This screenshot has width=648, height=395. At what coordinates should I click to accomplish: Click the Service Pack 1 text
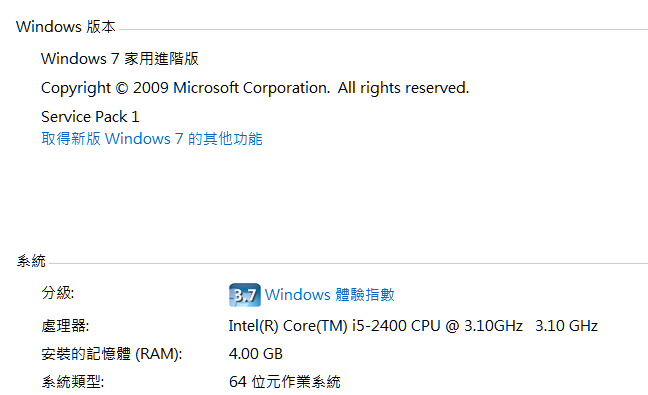click(x=90, y=117)
